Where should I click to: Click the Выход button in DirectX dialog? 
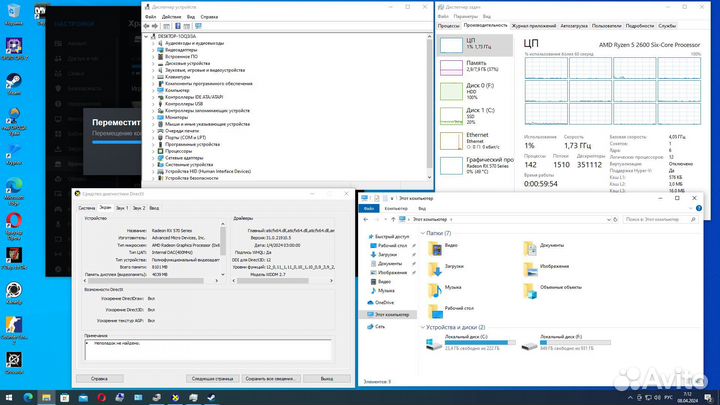point(327,379)
